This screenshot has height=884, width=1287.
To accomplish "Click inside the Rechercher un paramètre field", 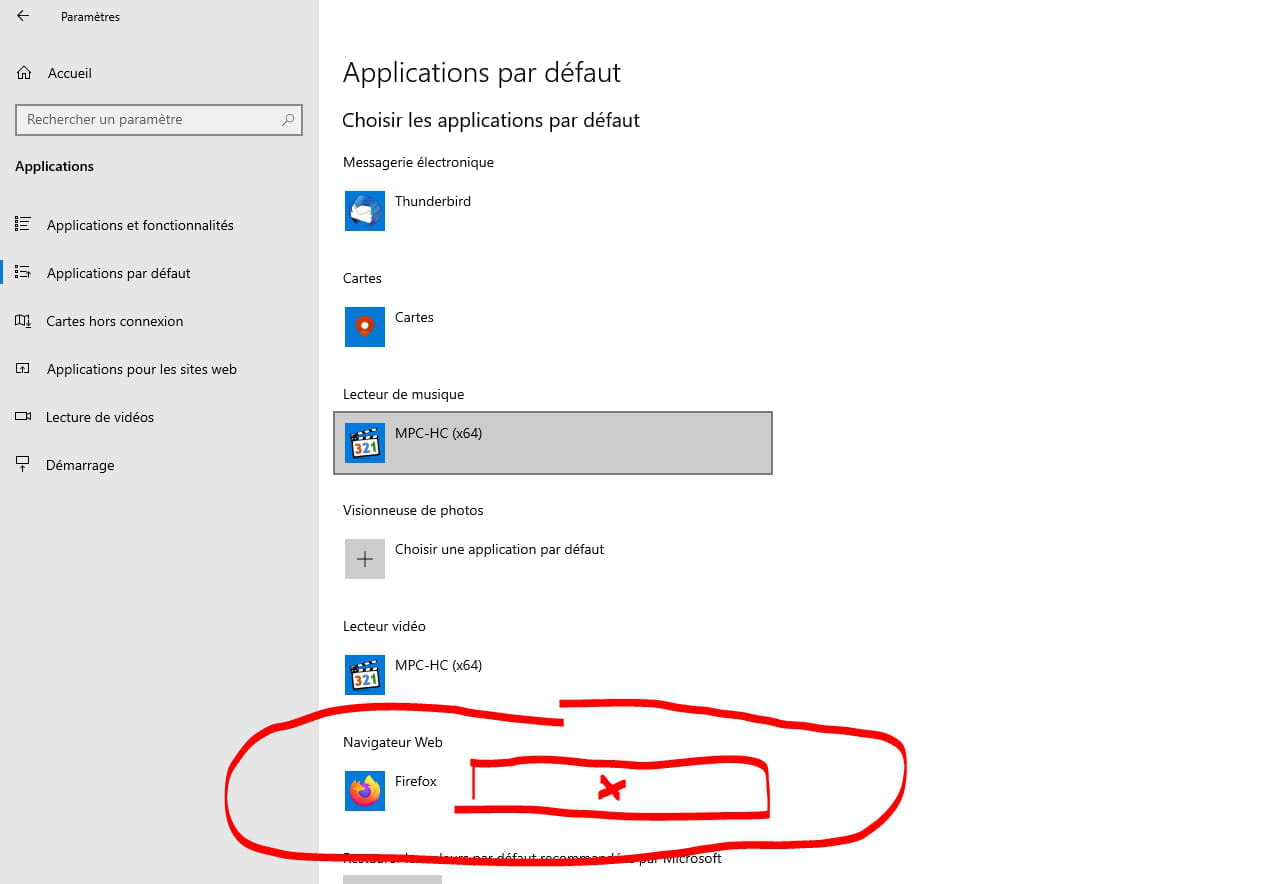I will point(159,119).
